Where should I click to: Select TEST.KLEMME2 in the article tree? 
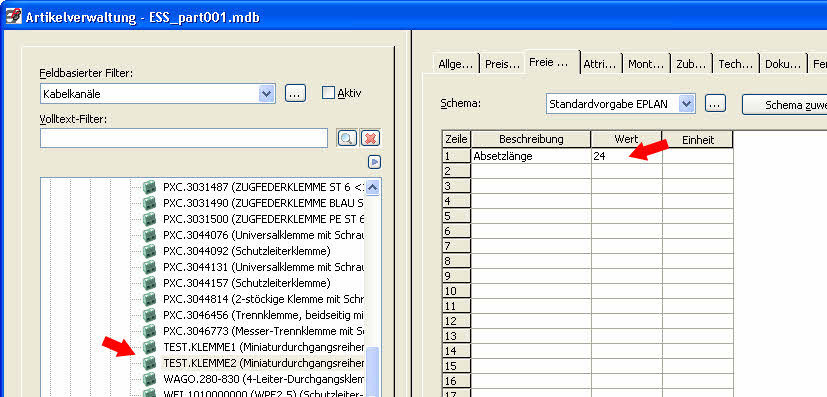click(263, 363)
